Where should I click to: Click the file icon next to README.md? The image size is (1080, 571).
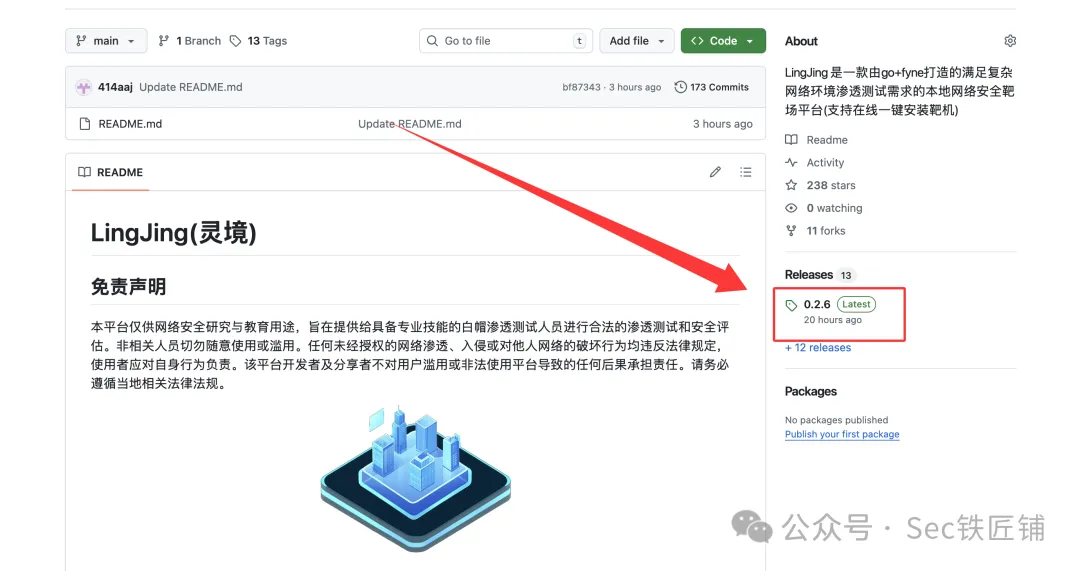pyautogui.click(x=85, y=124)
